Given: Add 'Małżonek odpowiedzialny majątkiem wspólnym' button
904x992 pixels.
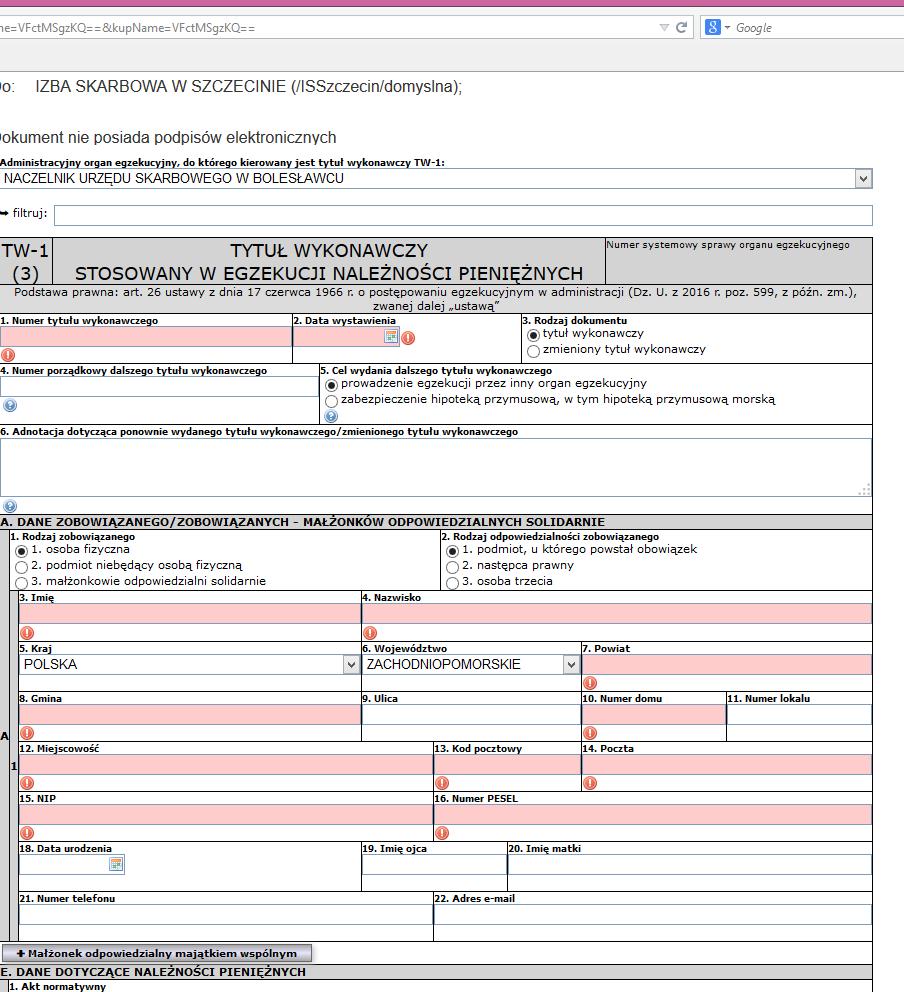Looking at the screenshot, I should coord(157,953).
